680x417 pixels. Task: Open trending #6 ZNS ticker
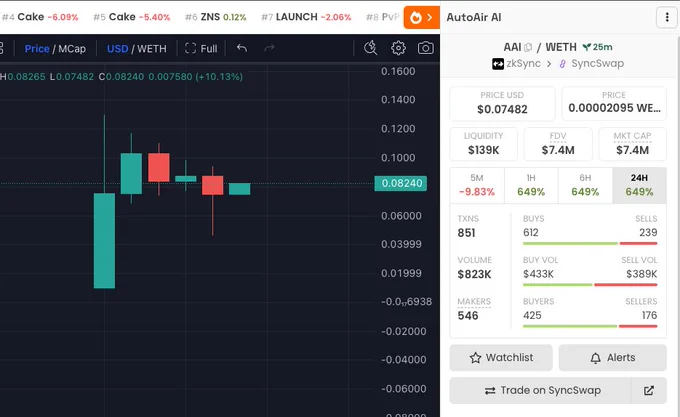[216, 17]
